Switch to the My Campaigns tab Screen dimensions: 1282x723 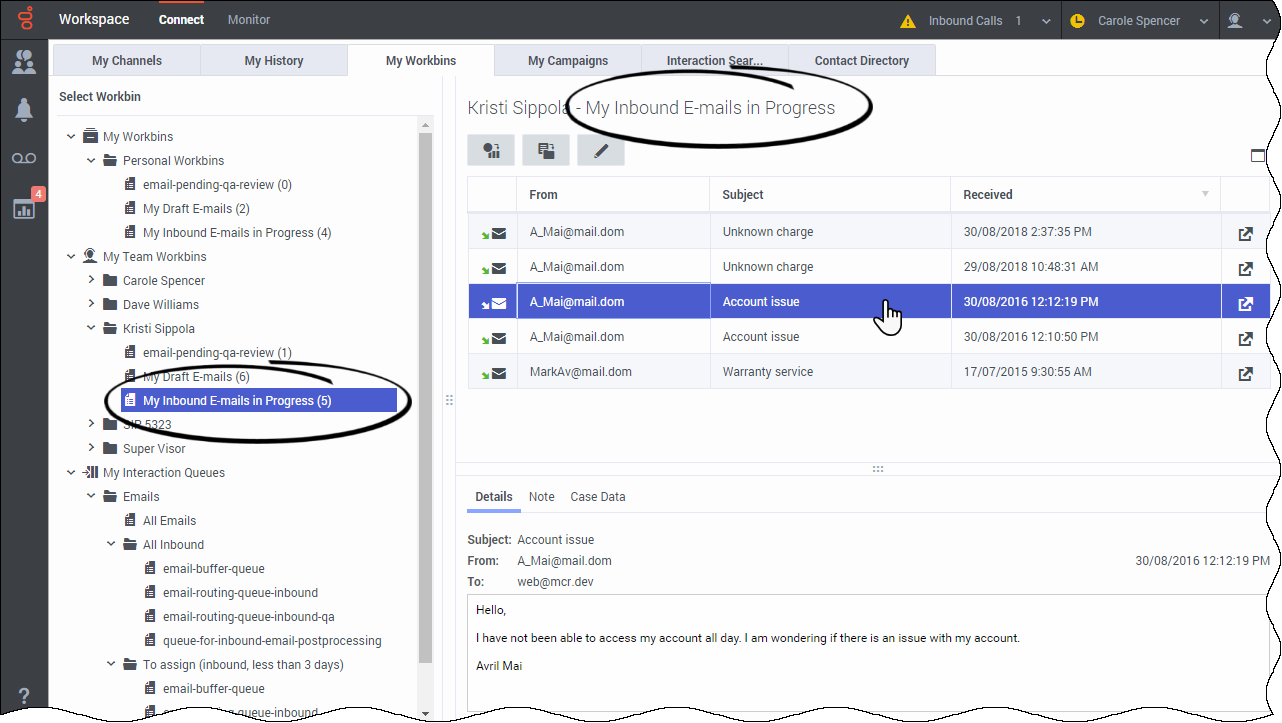pos(568,61)
